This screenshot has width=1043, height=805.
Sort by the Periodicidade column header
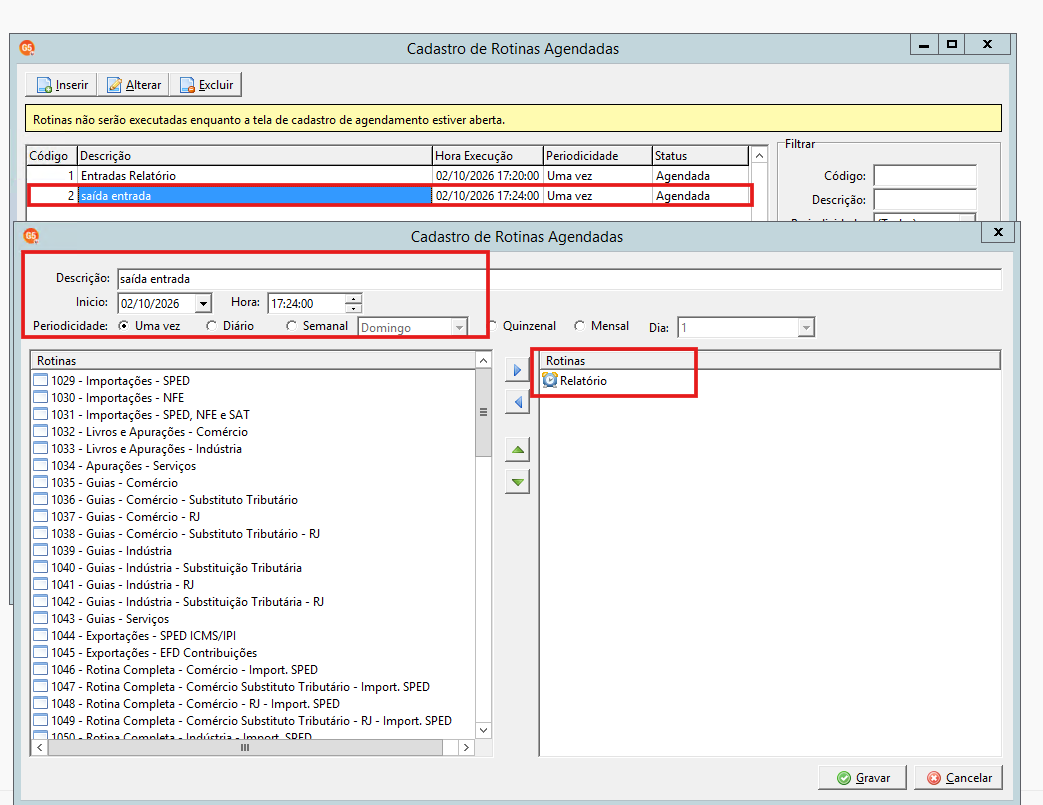[597, 156]
